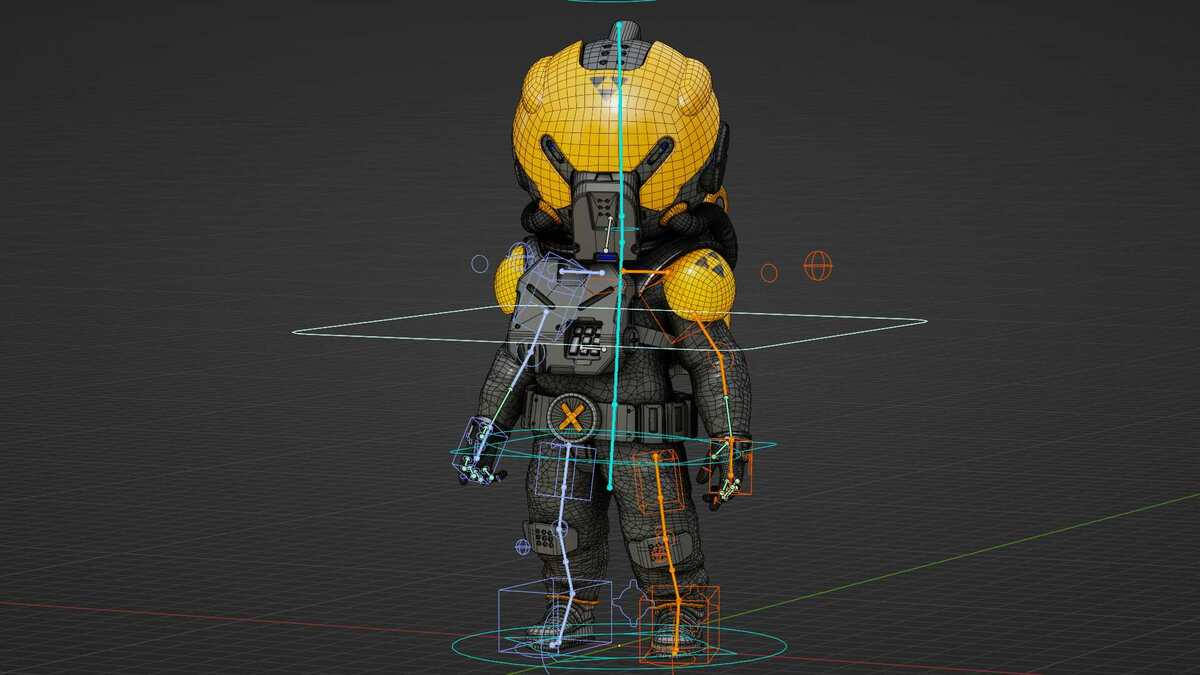Select the large orange globe rig control
This screenshot has width=1200, height=675.
coord(818,266)
